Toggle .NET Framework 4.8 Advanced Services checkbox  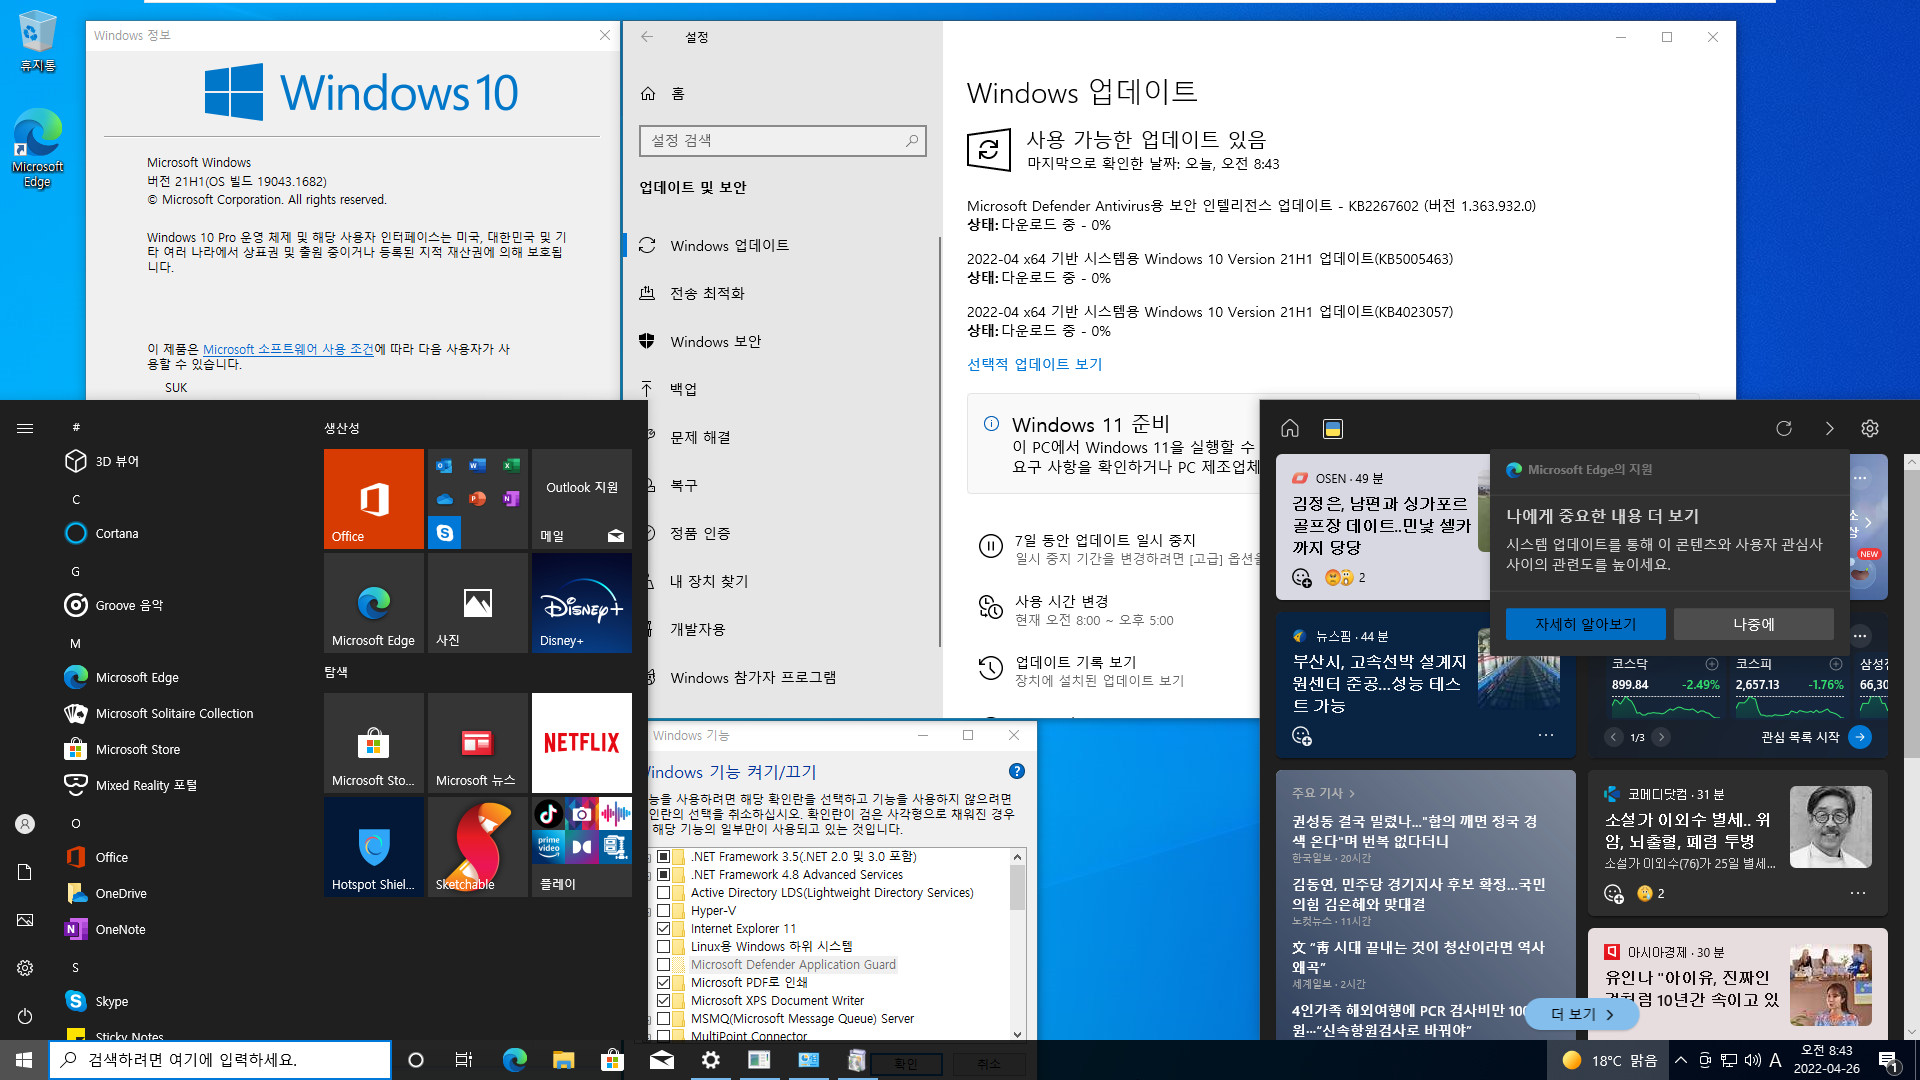663,875
